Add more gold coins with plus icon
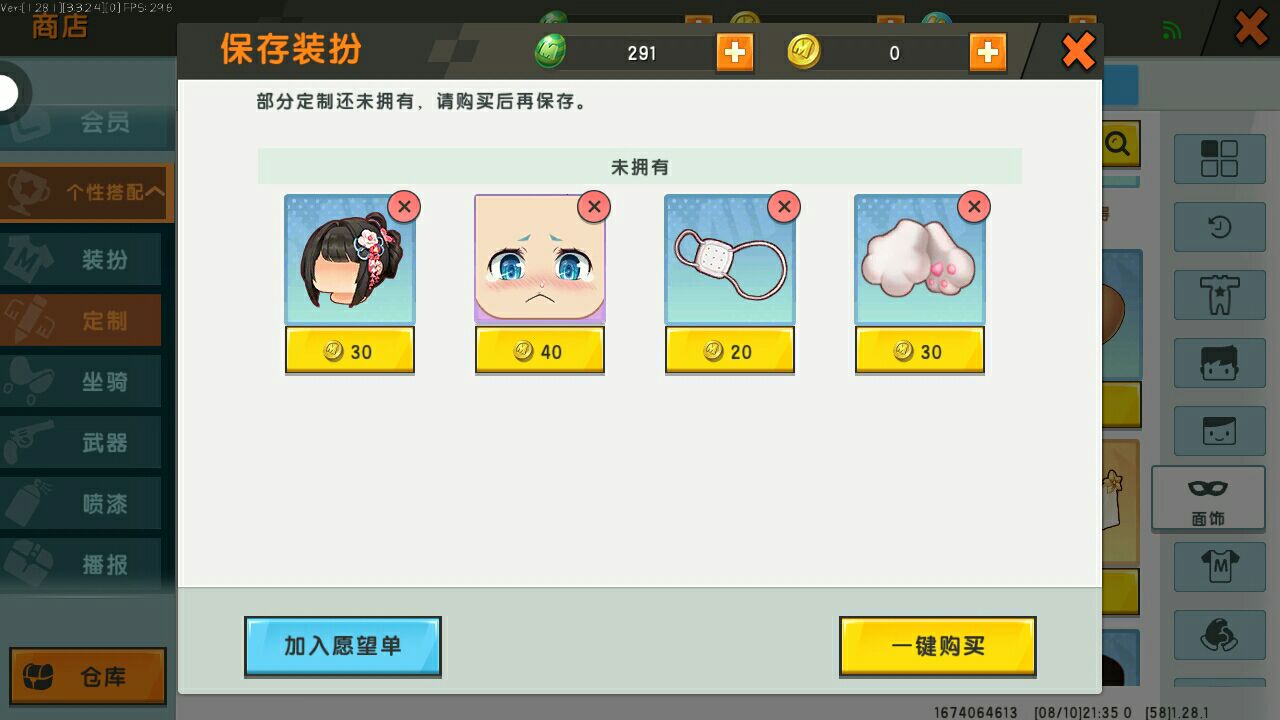Image resolution: width=1280 pixels, height=720 pixels. [x=987, y=52]
